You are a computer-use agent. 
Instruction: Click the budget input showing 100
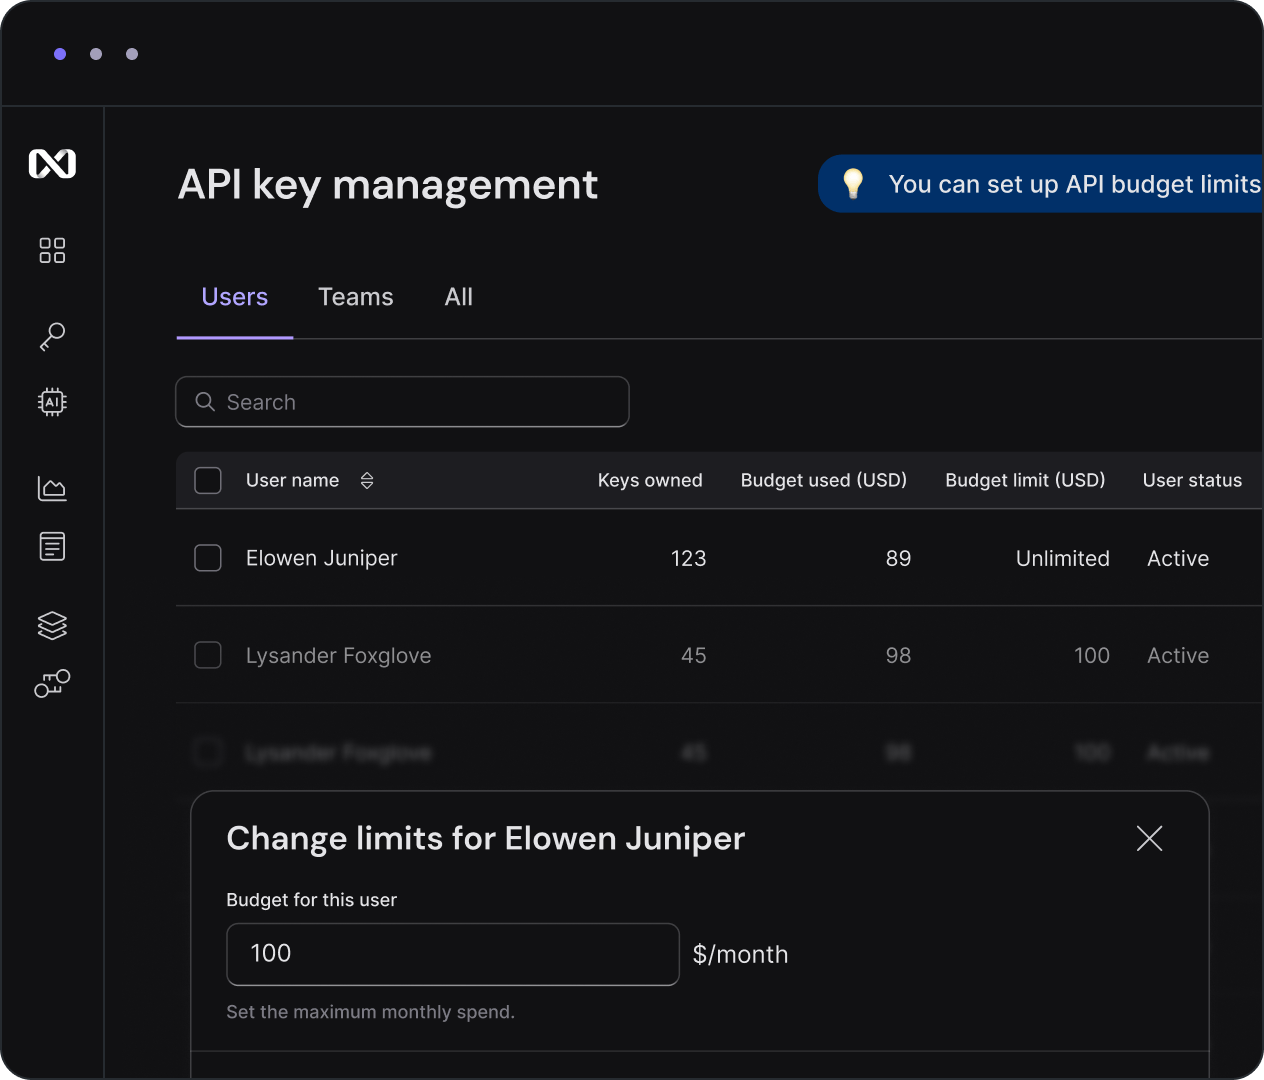(453, 954)
